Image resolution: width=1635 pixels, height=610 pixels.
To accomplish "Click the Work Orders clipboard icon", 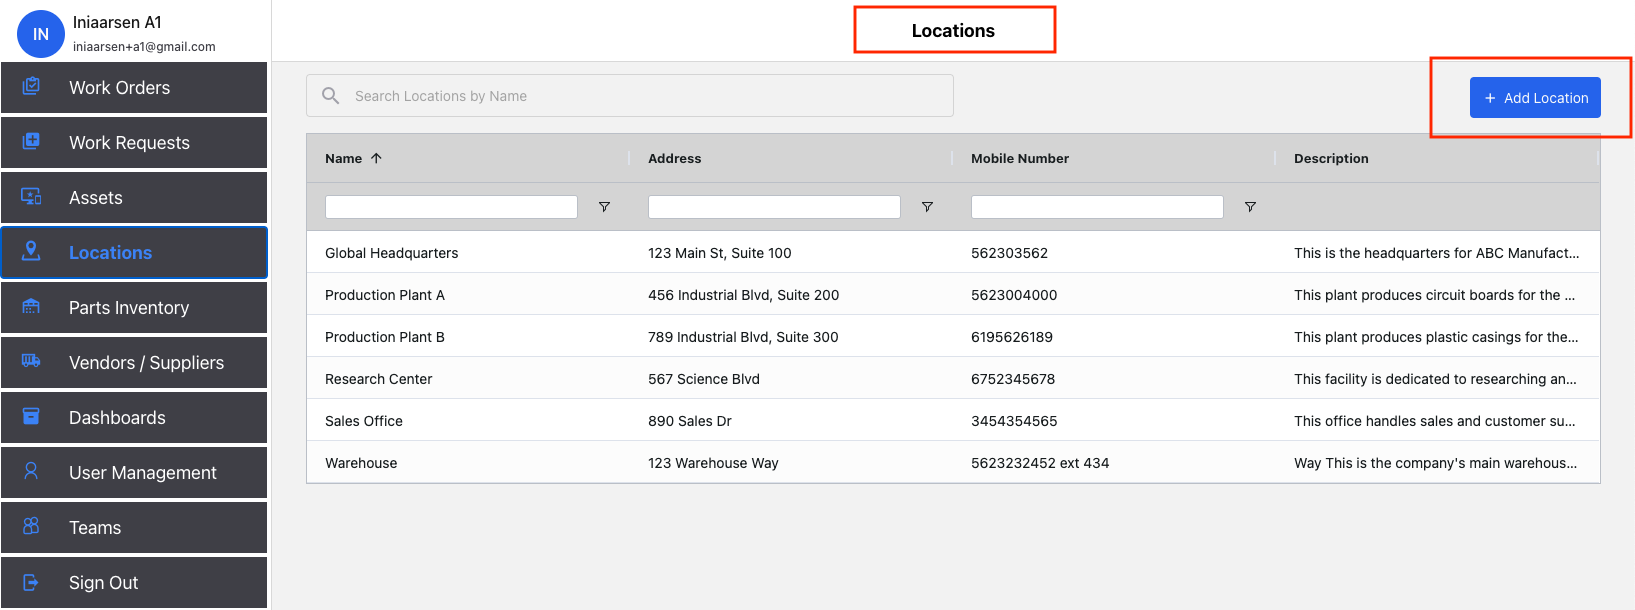I will pyautogui.click(x=31, y=86).
